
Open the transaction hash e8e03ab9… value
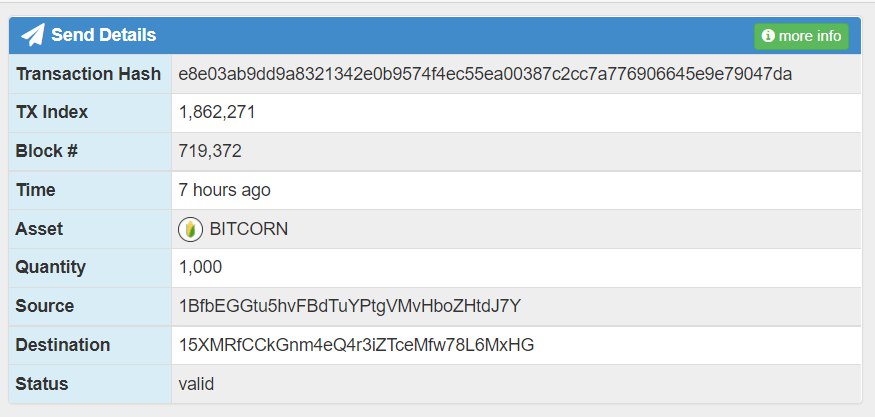[485, 75]
